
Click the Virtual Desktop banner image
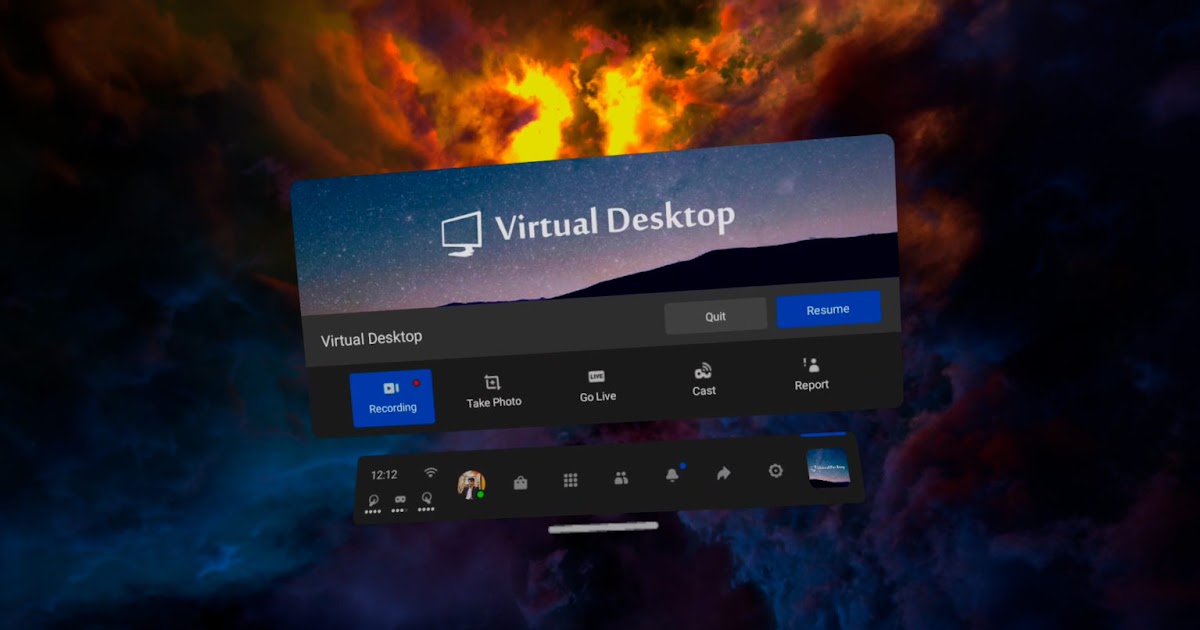pos(594,223)
